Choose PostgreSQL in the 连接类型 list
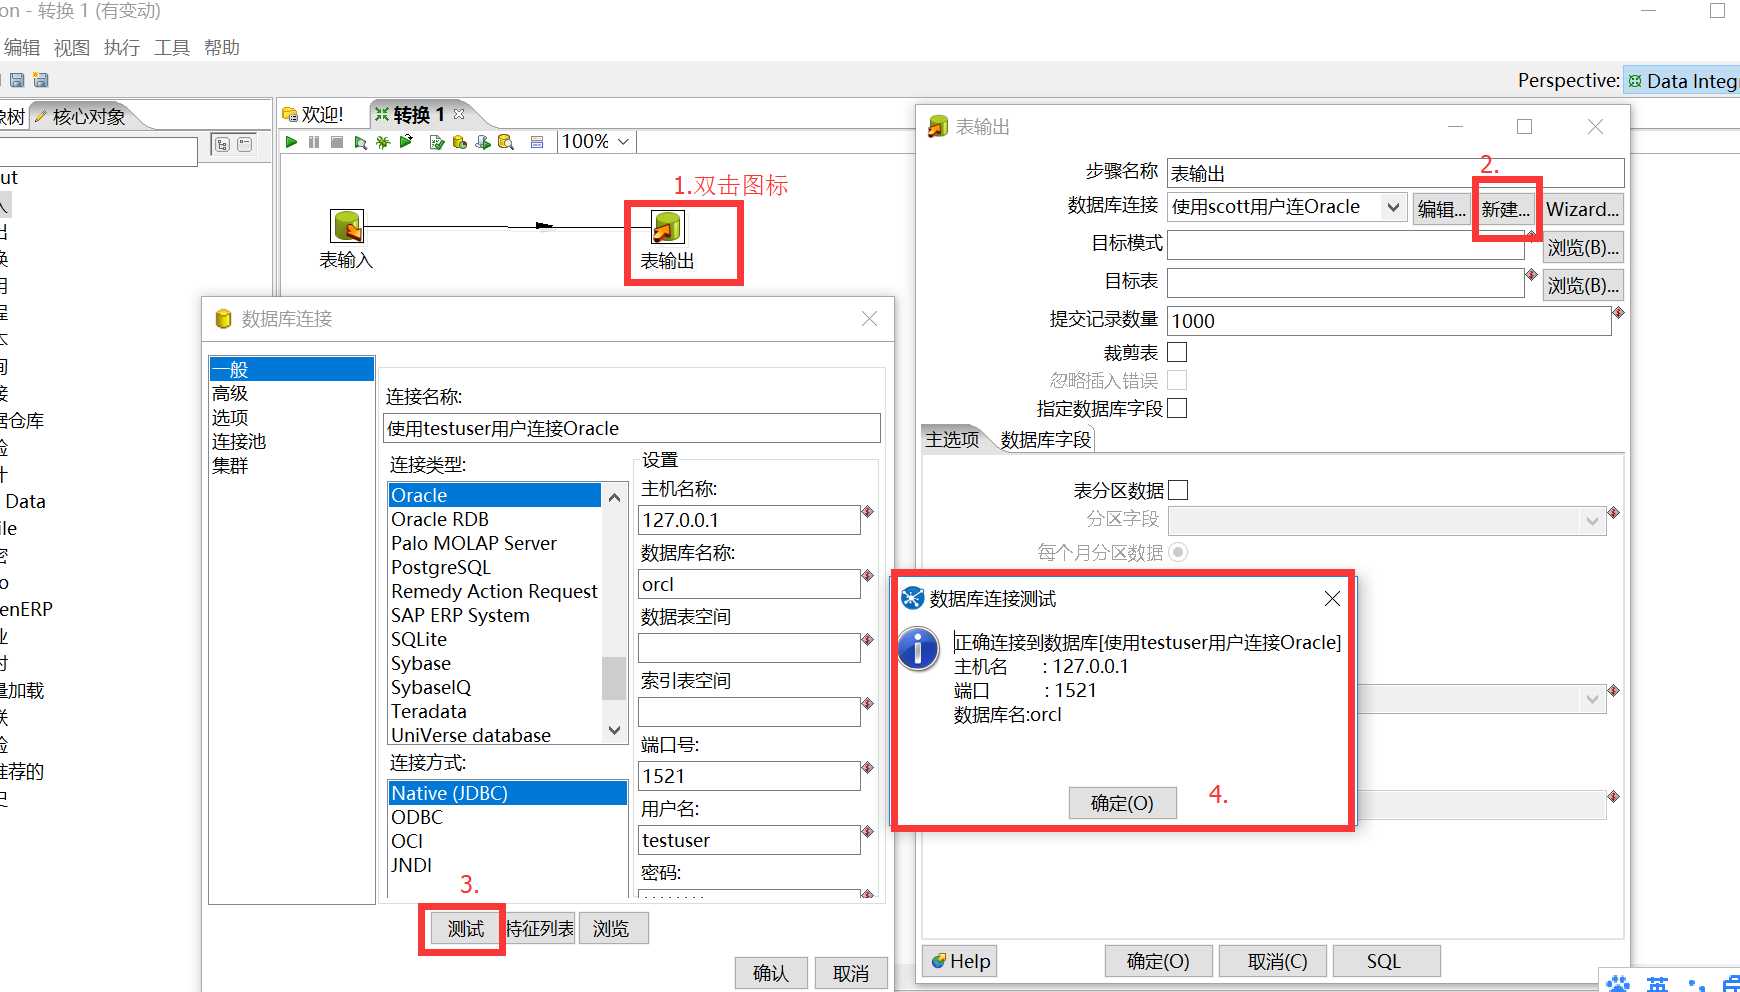This screenshot has height=992, width=1740. (x=494, y=567)
